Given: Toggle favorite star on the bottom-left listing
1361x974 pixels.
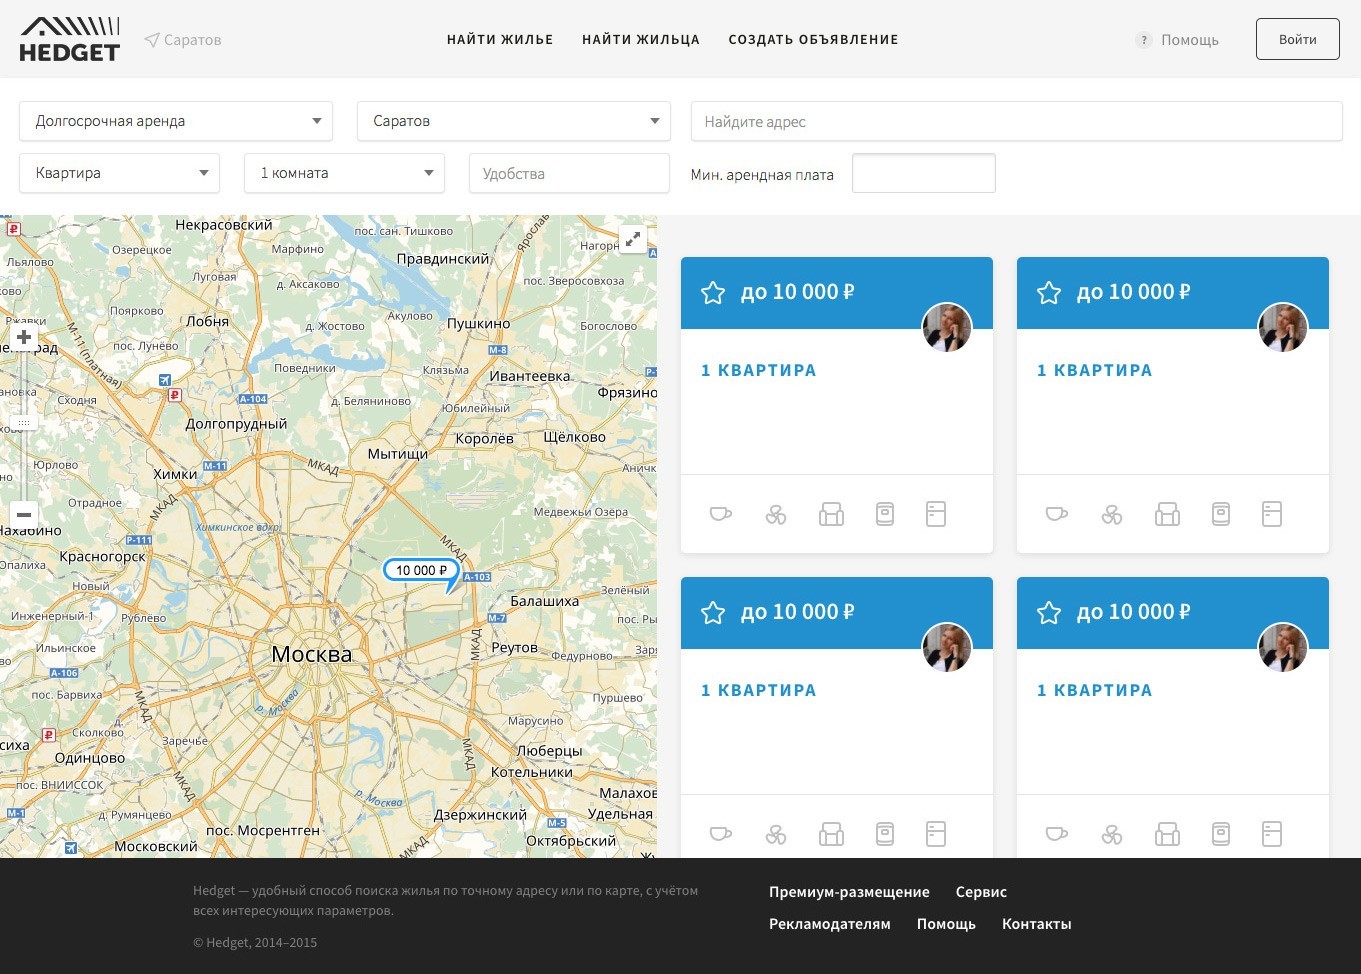Looking at the screenshot, I should pos(713,612).
